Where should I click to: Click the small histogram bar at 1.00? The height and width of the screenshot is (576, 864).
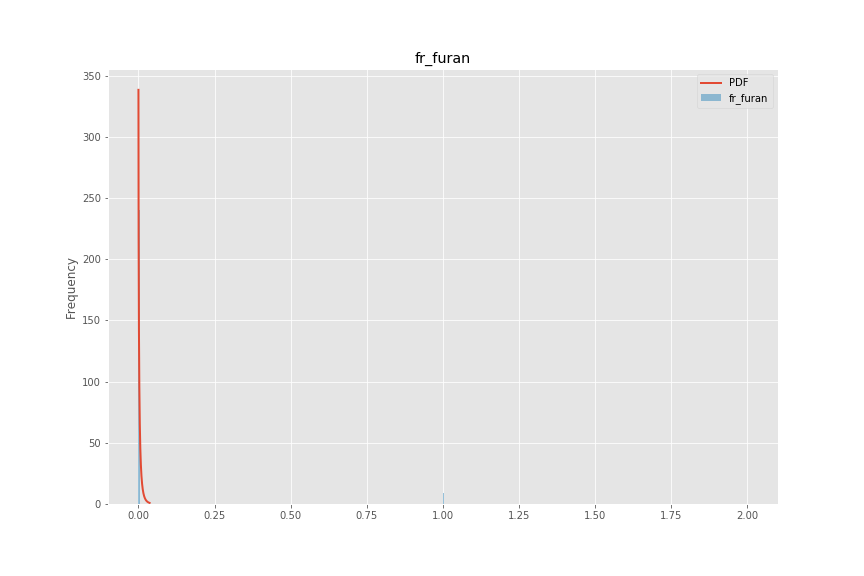click(443, 498)
